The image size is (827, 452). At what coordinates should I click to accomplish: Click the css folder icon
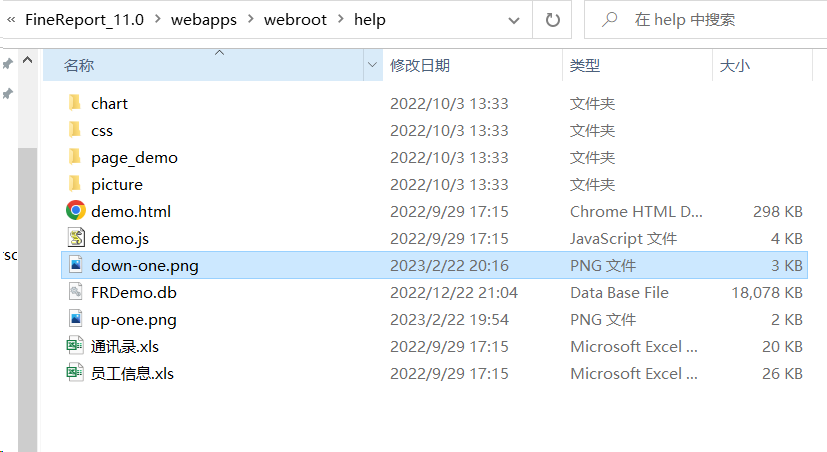[75, 130]
